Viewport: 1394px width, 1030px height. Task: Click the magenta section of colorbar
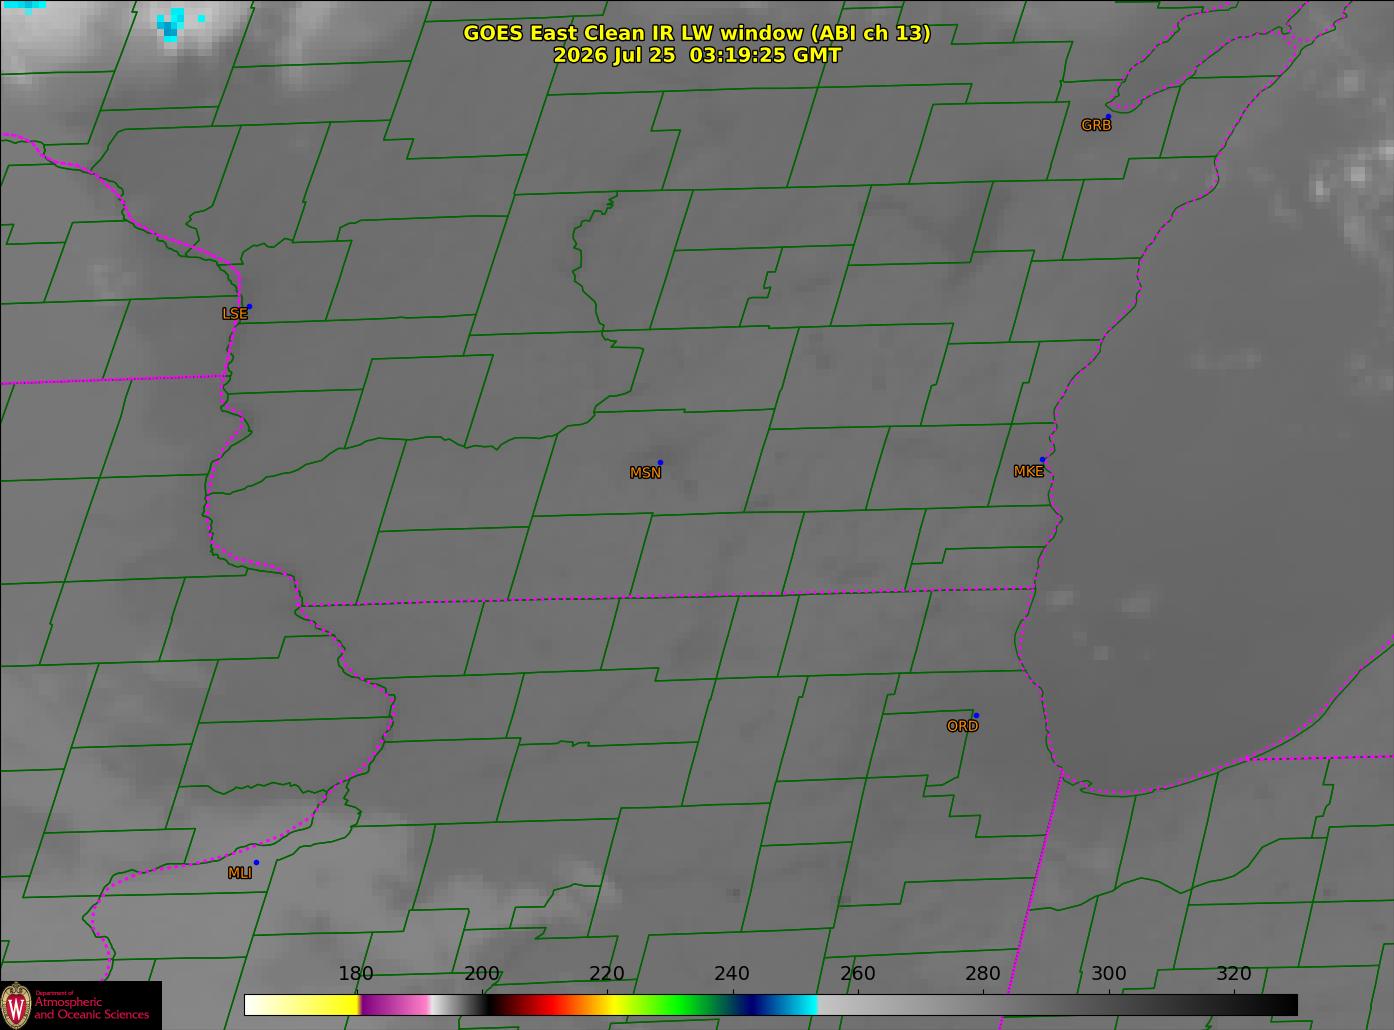point(395,1004)
